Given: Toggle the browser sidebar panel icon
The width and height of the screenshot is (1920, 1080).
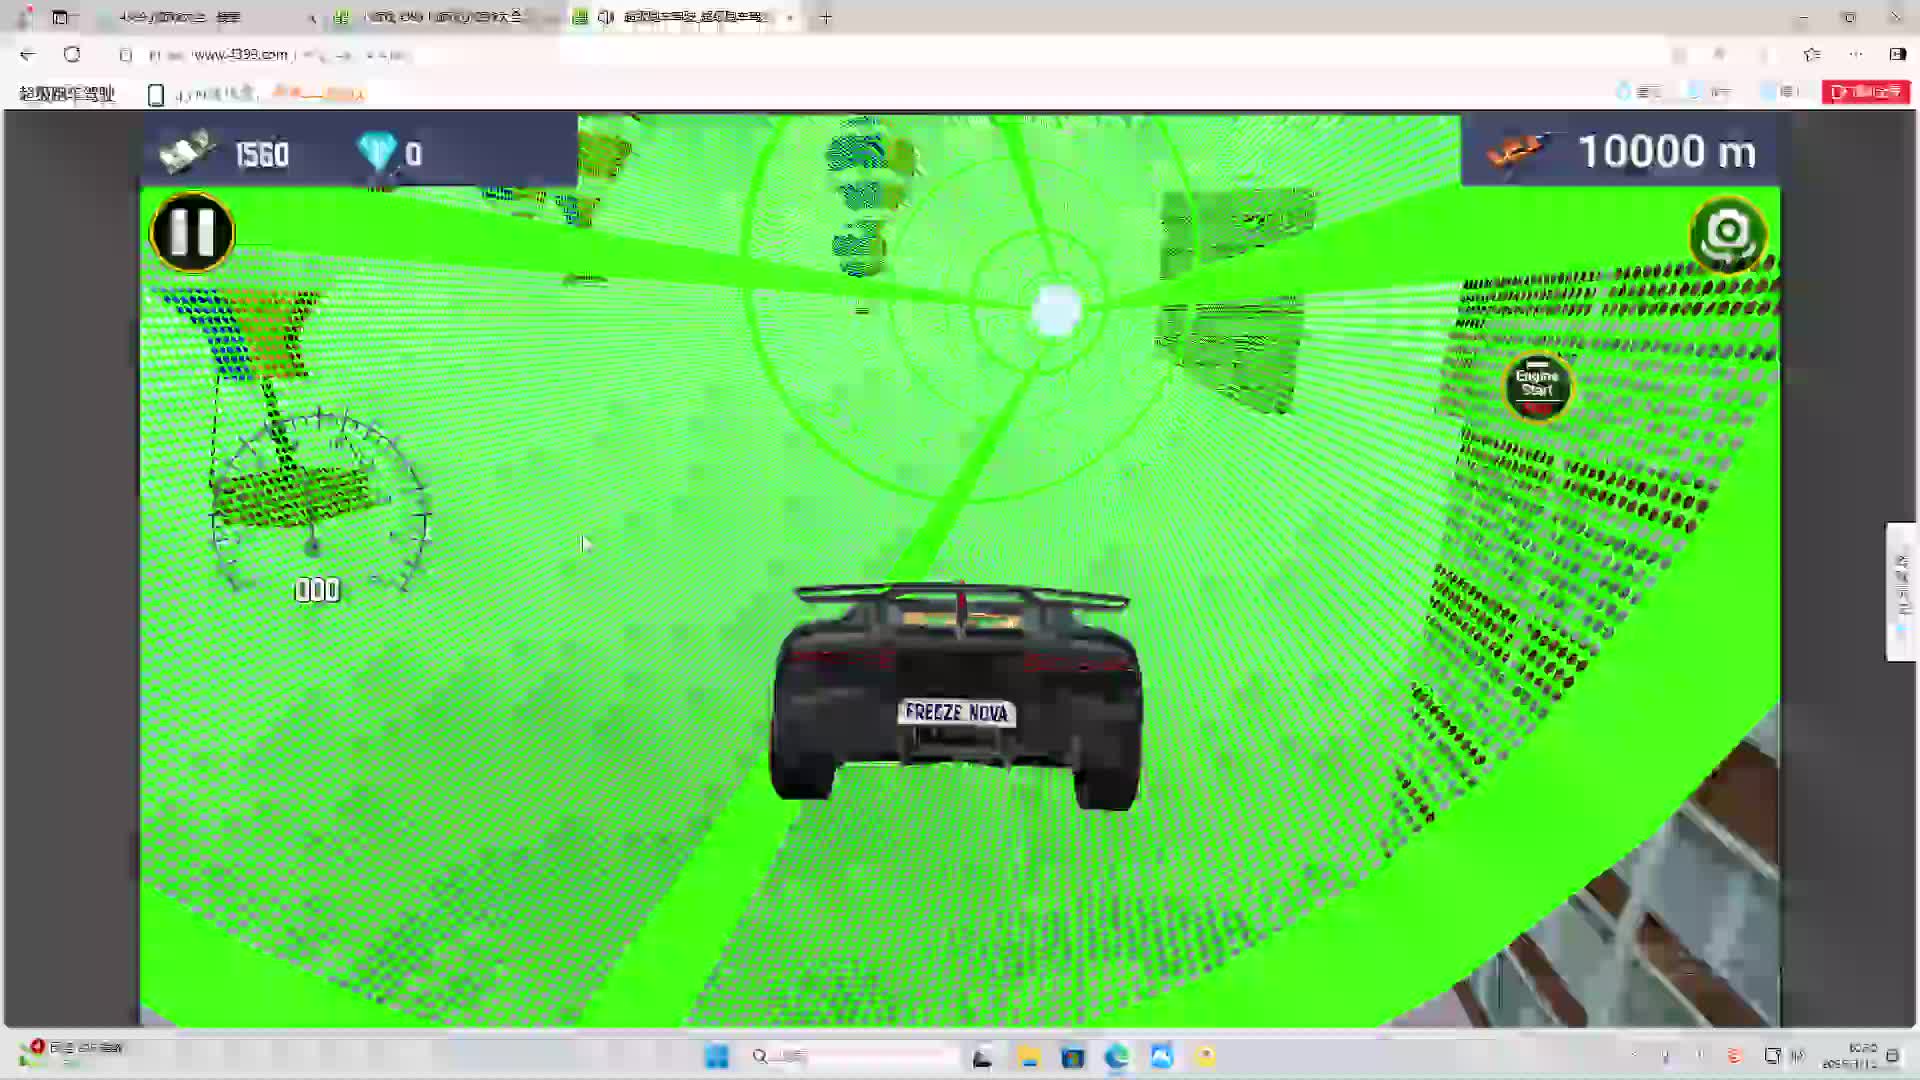Looking at the screenshot, I should click(x=1897, y=55).
